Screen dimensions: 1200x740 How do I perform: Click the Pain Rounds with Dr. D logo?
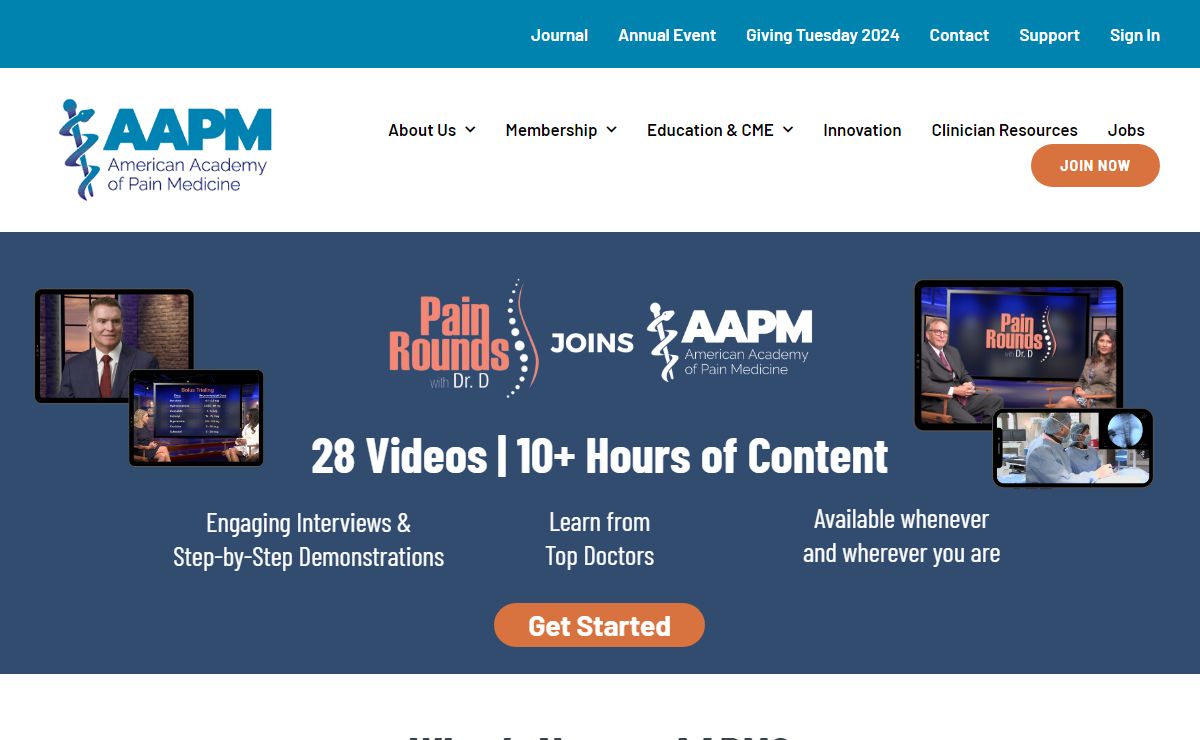(x=462, y=340)
